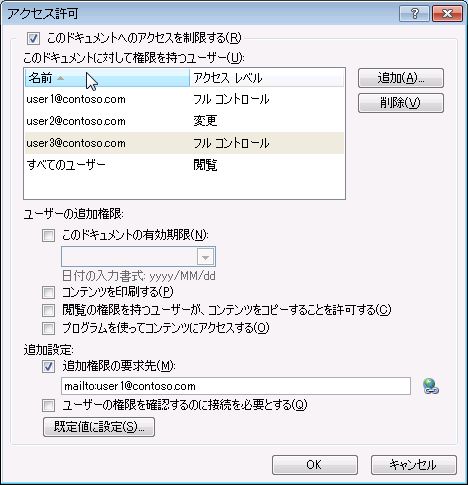Uncheck このドキュメントへのアクセスを制限する checkbox

pos(33,38)
